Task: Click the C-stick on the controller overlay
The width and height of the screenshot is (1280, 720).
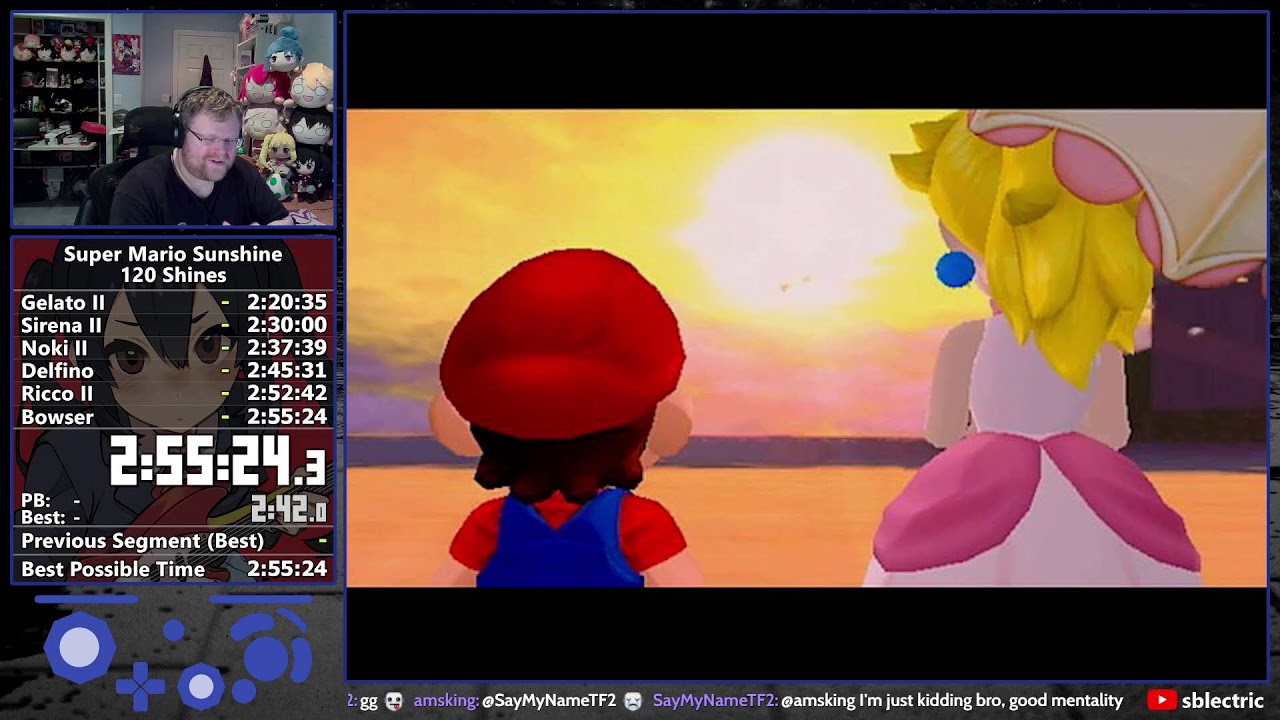Action: coord(202,687)
